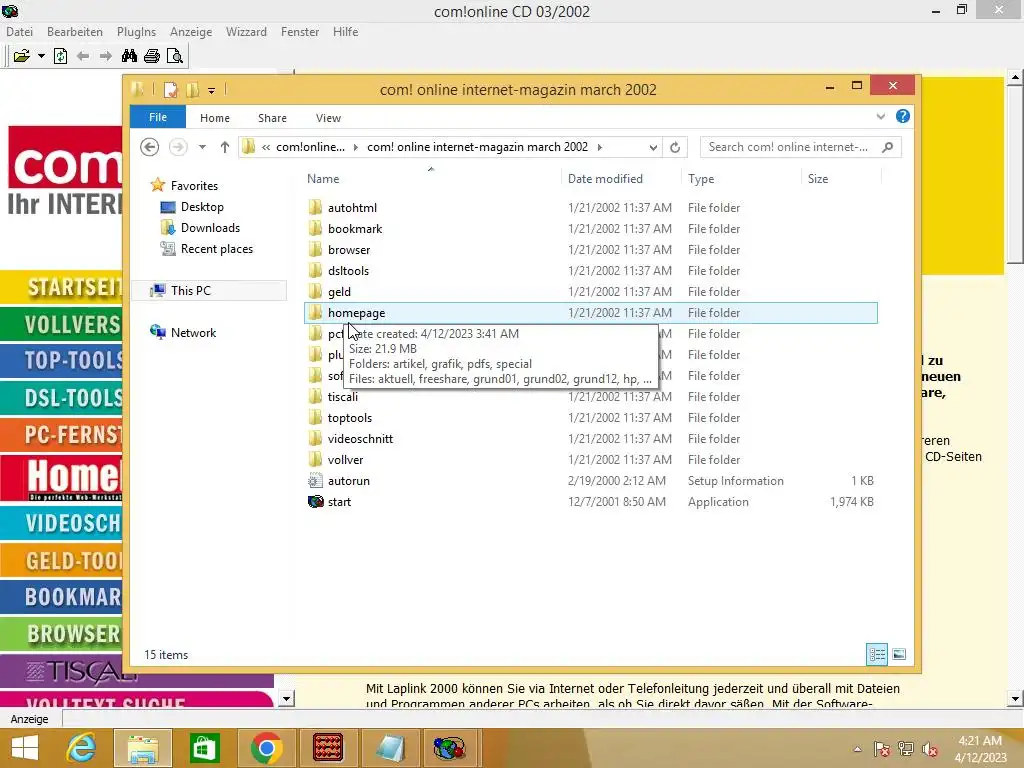The width and height of the screenshot is (1024, 768).
Task: Click the up one level arrow
Action: click(225, 148)
